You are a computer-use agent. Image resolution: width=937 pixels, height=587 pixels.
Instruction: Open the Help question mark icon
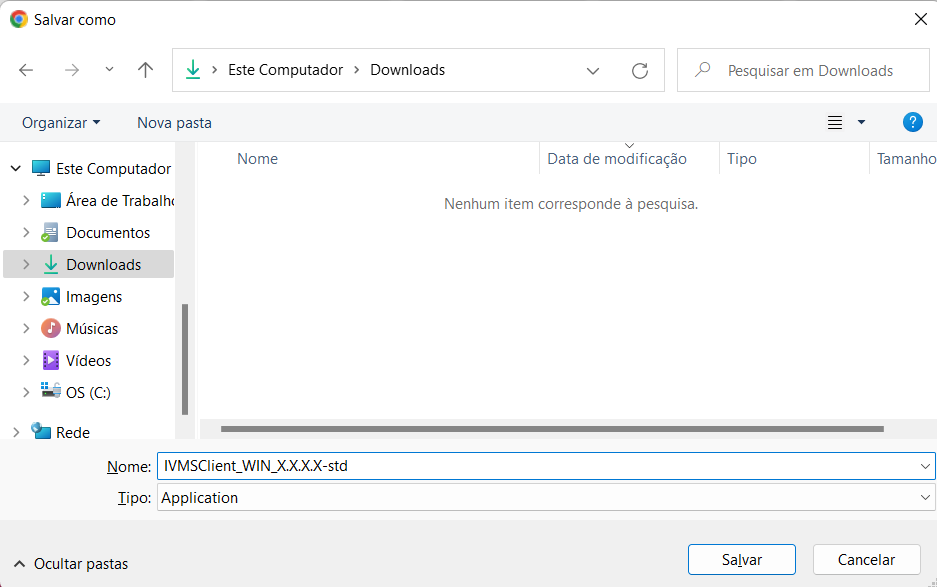(912, 122)
